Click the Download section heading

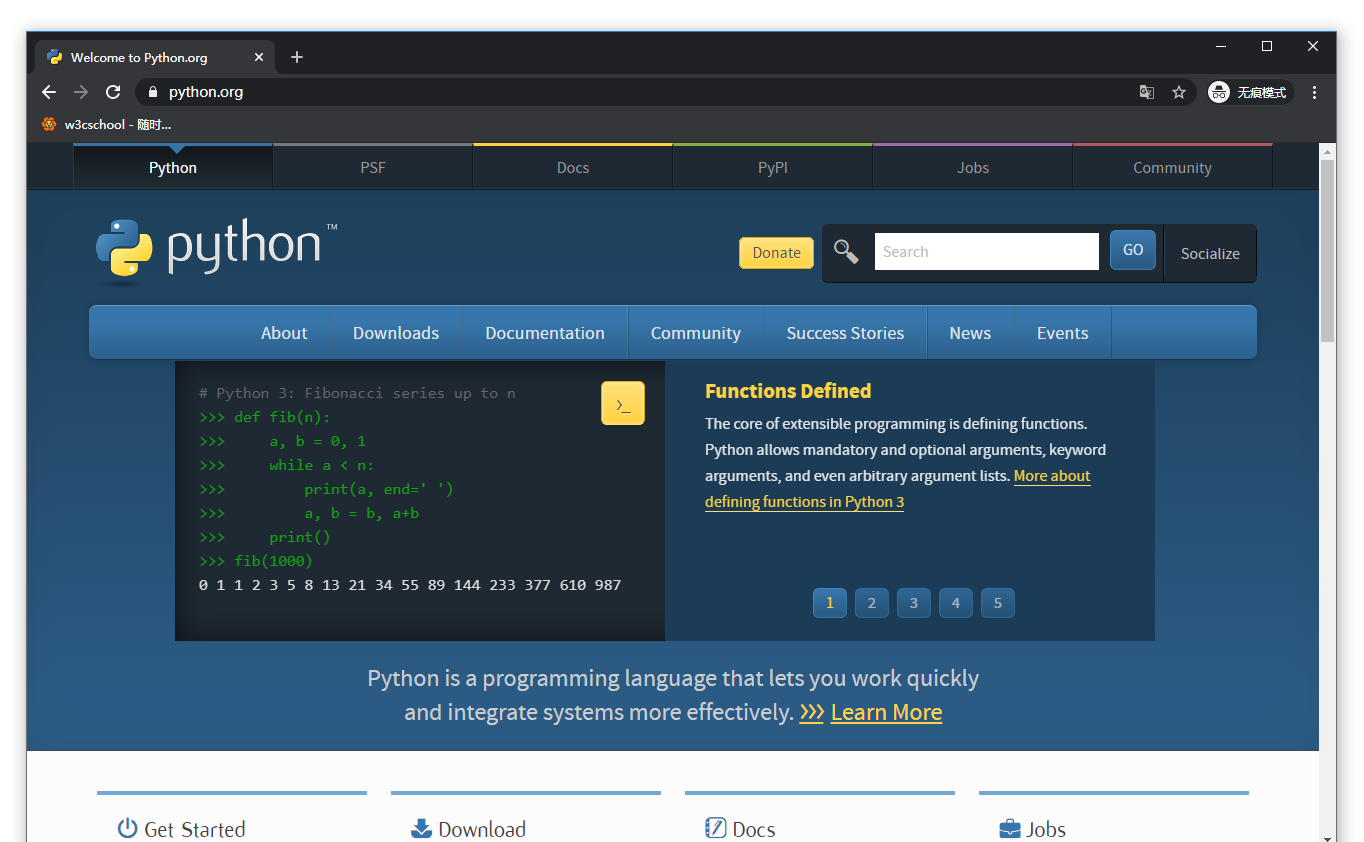(x=482, y=829)
